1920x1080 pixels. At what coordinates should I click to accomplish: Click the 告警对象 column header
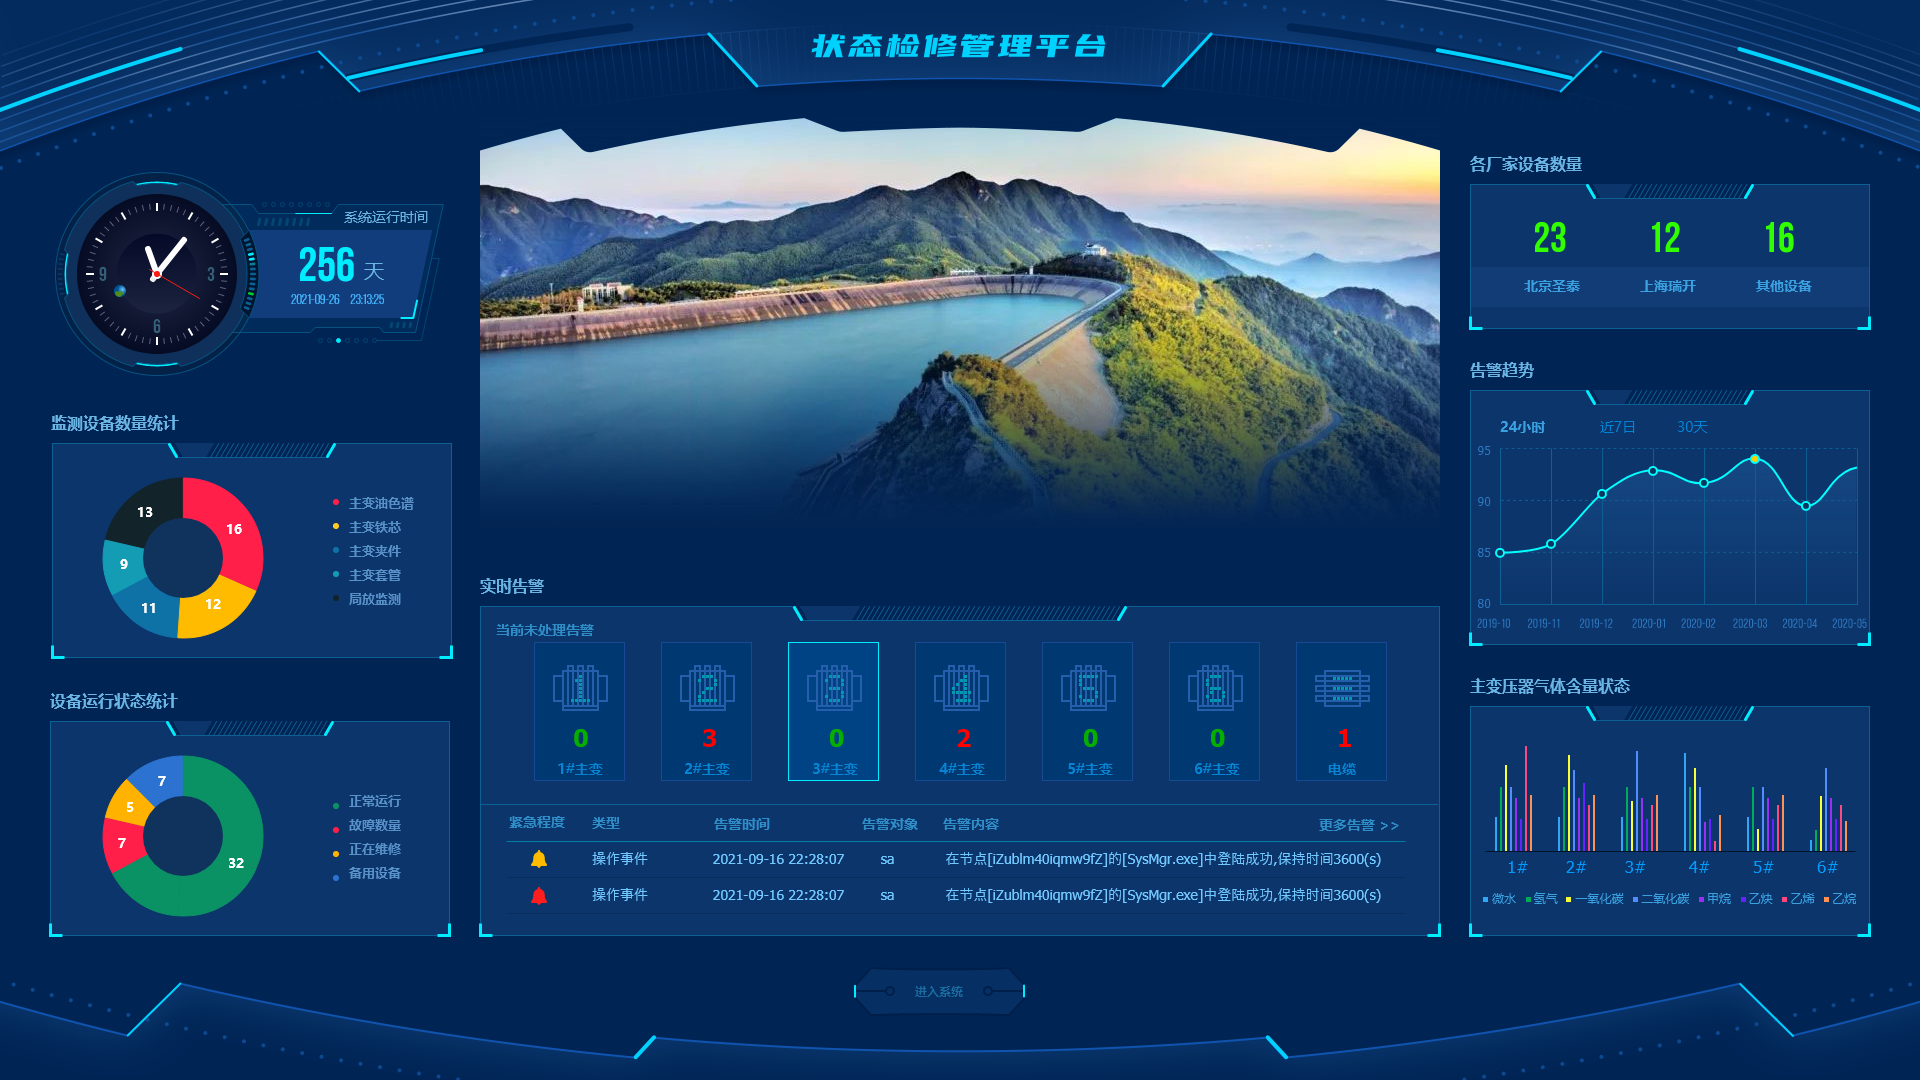pyautogui.click(x=890, y=824)
